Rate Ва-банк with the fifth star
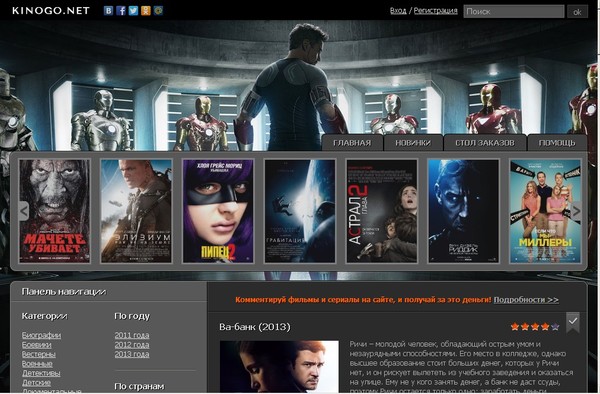This screenshot has width=600, height=394. point(555,327)
